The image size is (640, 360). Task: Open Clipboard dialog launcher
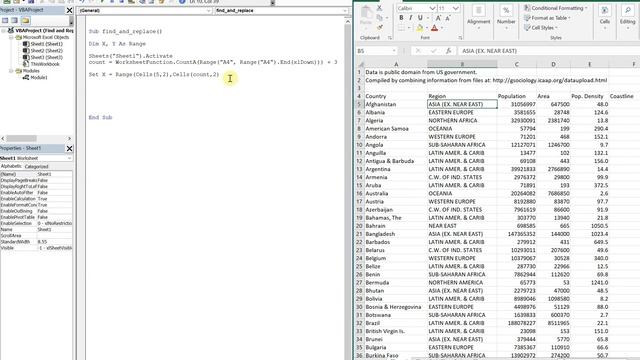pos(390,38)
